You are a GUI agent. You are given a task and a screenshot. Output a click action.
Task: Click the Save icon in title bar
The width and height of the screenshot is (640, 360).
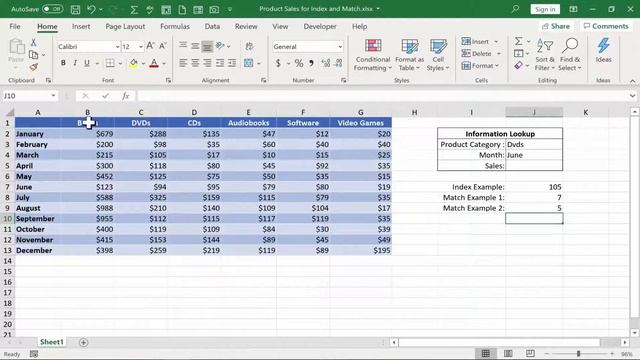(76, 9)
